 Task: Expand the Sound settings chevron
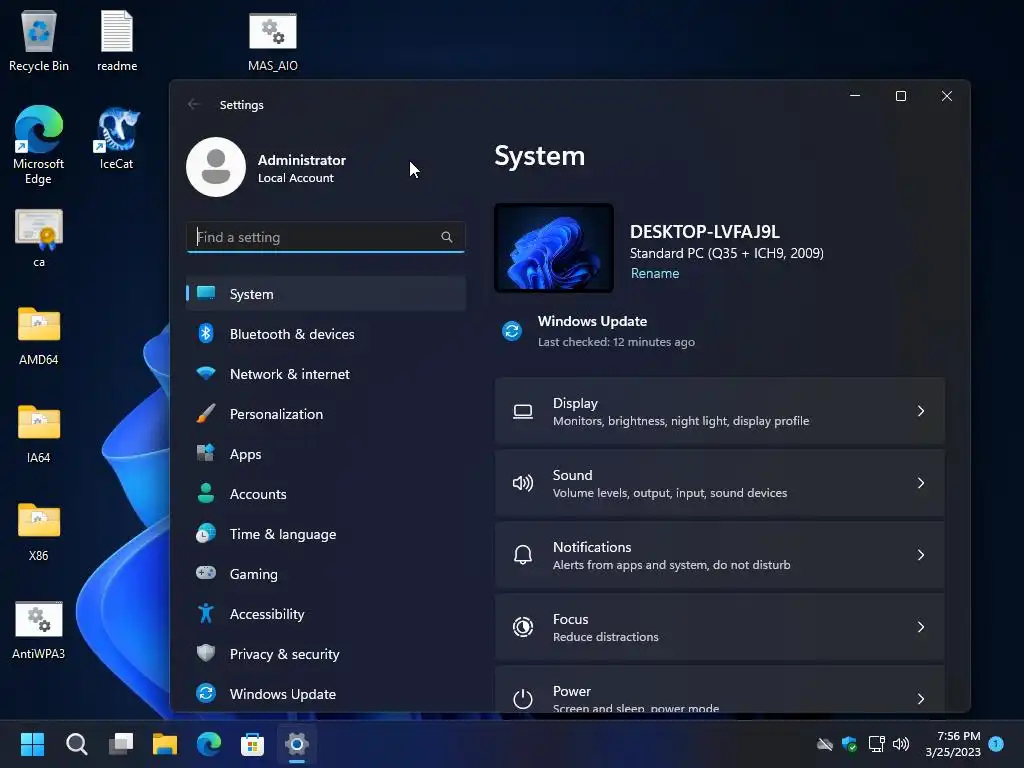click(x=921, y=483)
